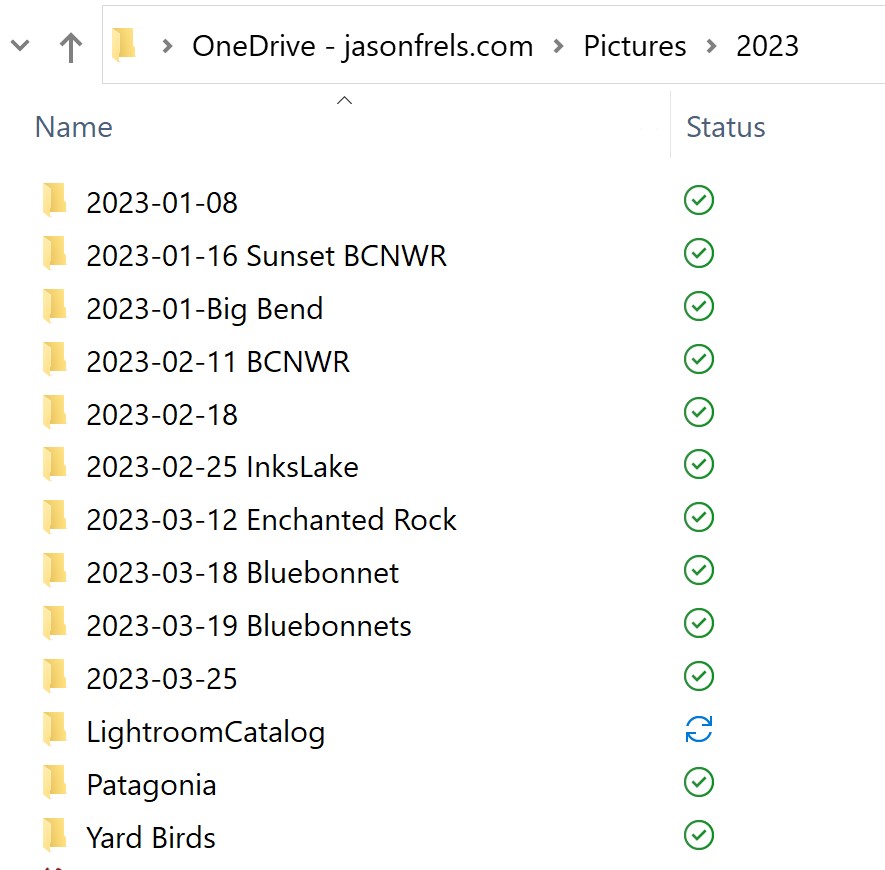The width and height of the screenshot is (885, 870).
Task: Click the 2023-01-08 folder icon
Action: click(55, 201)
